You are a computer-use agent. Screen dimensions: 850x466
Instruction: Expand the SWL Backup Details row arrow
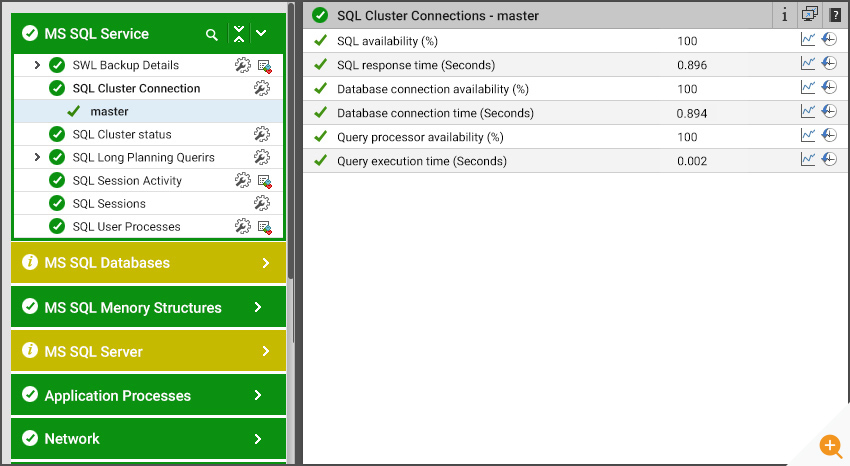(37, 65)
